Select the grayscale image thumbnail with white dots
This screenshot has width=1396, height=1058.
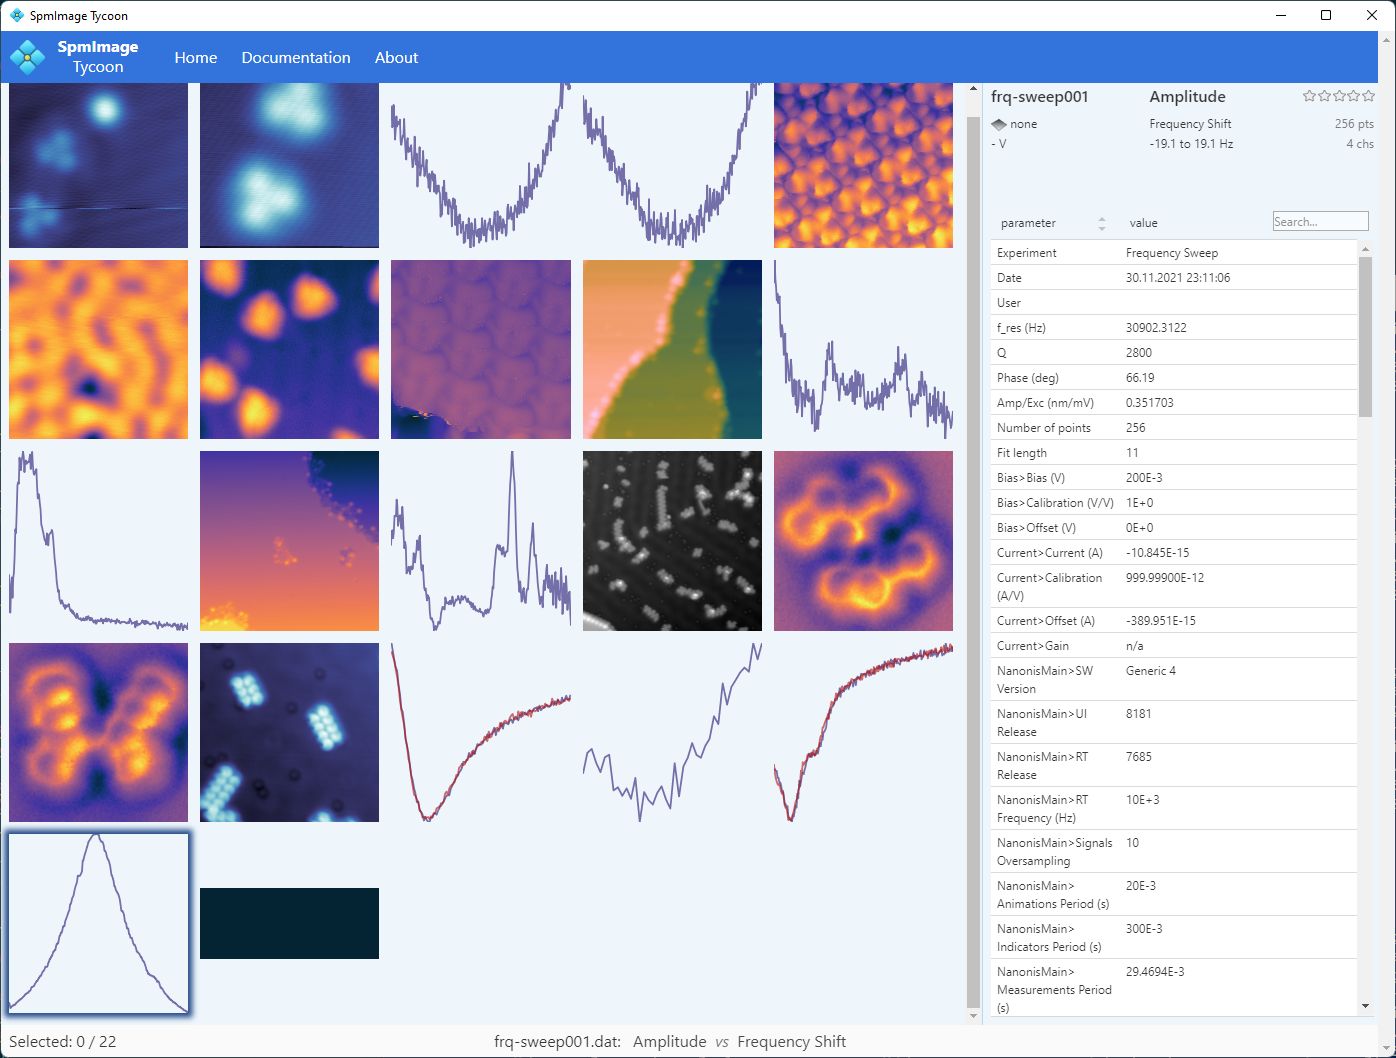point(672,541)
